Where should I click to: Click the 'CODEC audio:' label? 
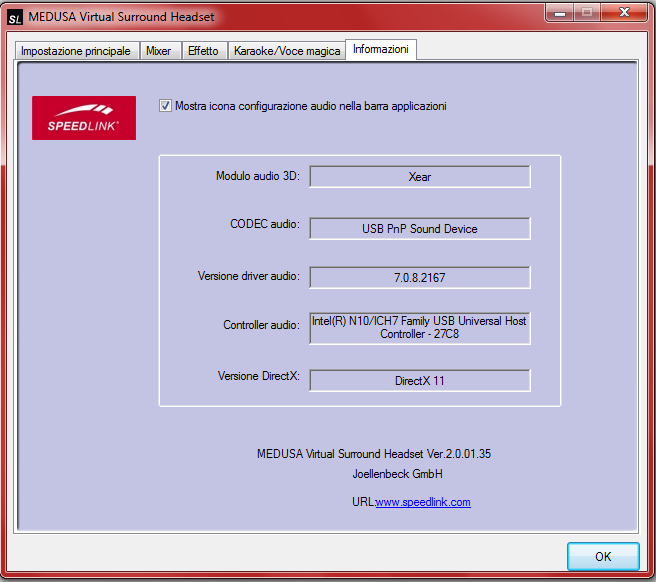pyautogui.click(x=265, y=224)
